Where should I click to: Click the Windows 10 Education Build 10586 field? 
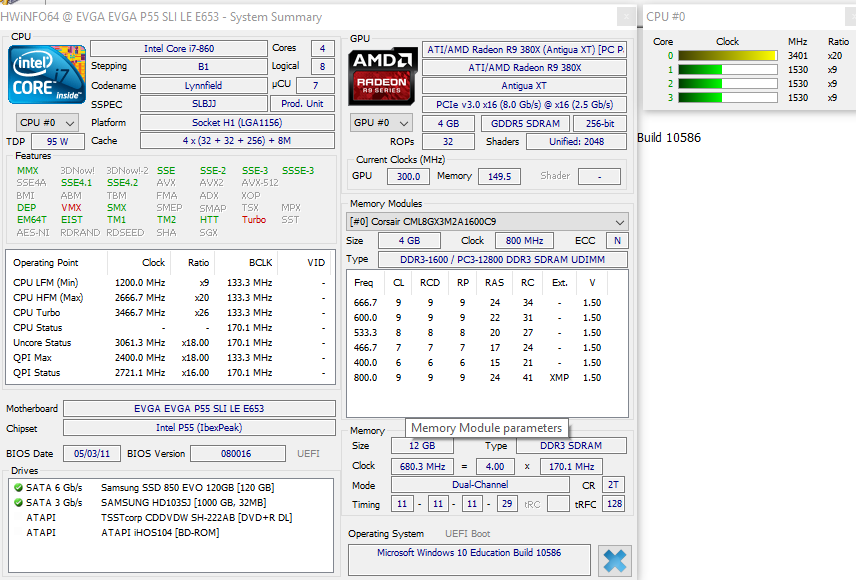[469, 559]
